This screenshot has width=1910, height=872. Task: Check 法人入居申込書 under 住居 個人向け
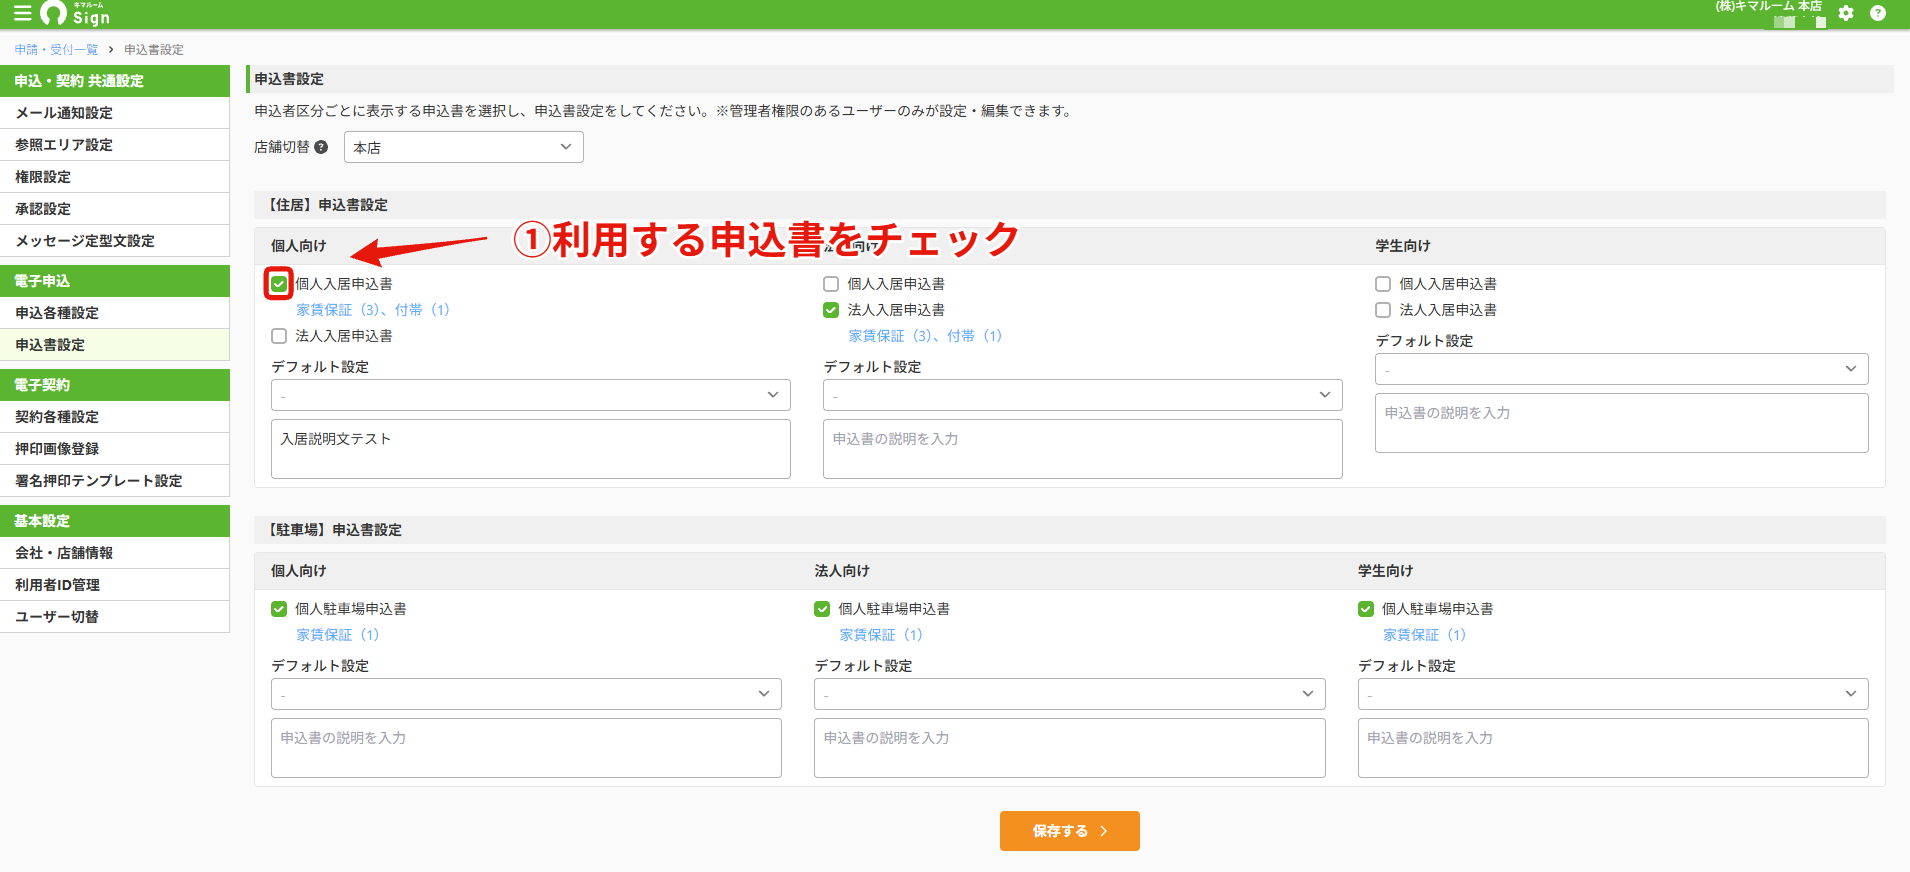pos(279,336)
